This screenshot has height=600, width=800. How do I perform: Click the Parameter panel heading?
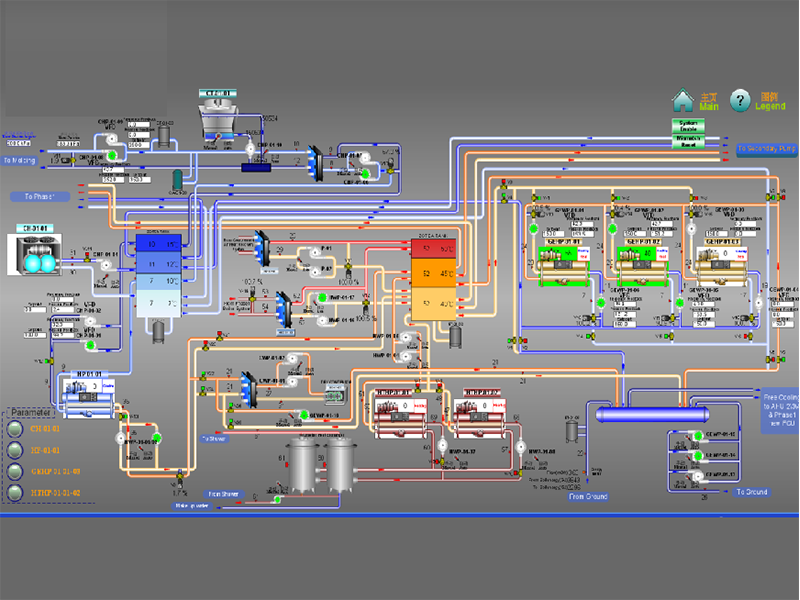tap(31, 412)
